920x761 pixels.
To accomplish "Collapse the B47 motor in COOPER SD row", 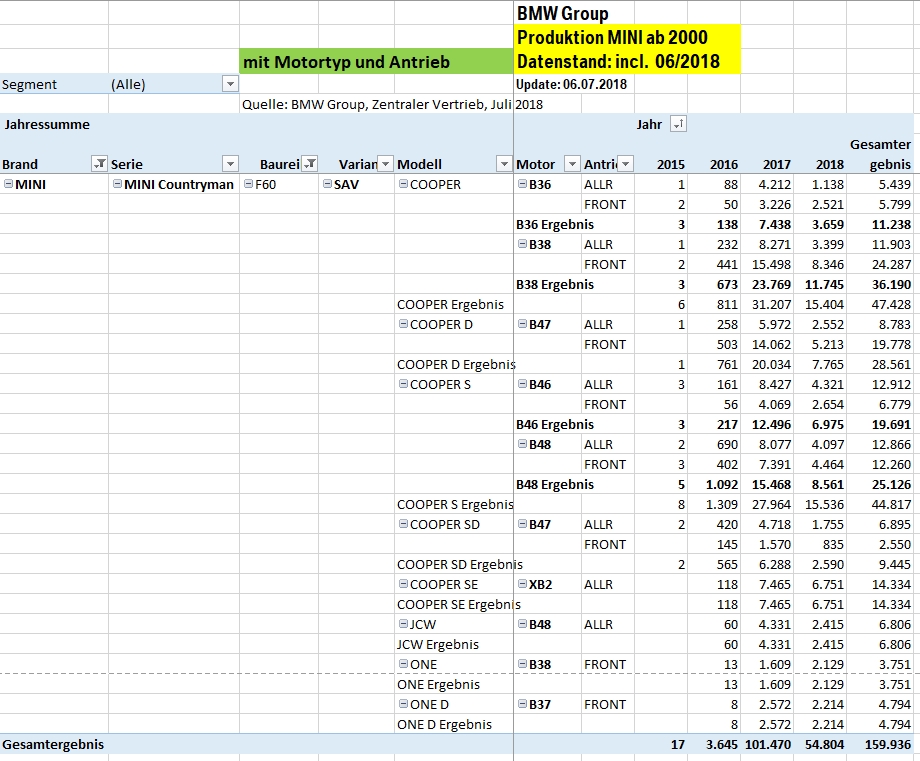I will 522,524.
